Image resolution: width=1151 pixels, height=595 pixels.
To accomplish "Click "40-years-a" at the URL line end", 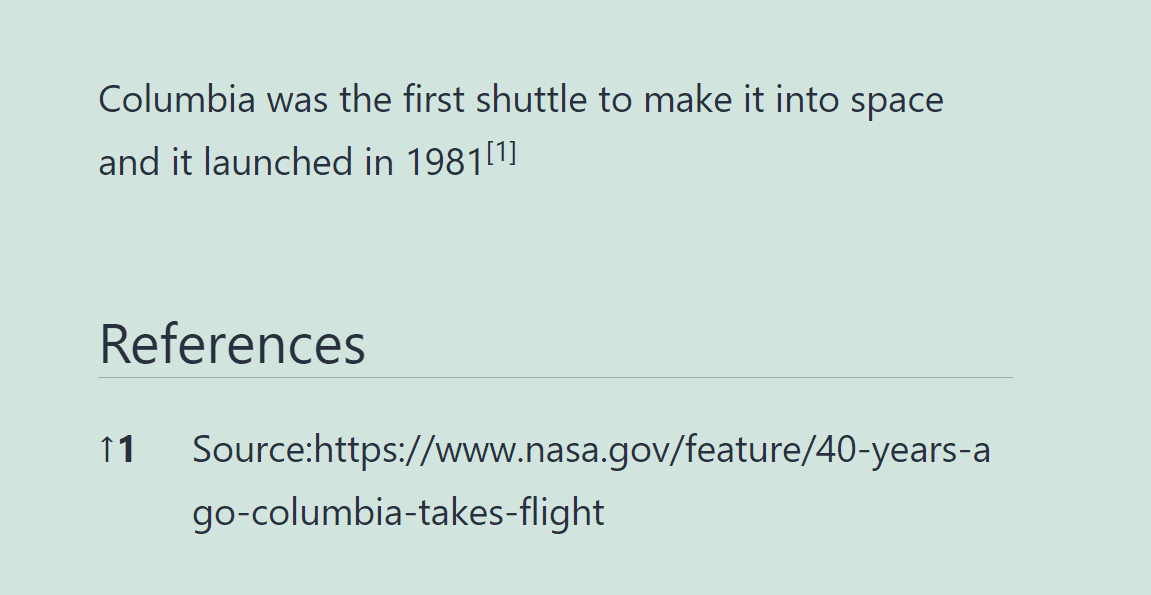I will tap(903, 451).
